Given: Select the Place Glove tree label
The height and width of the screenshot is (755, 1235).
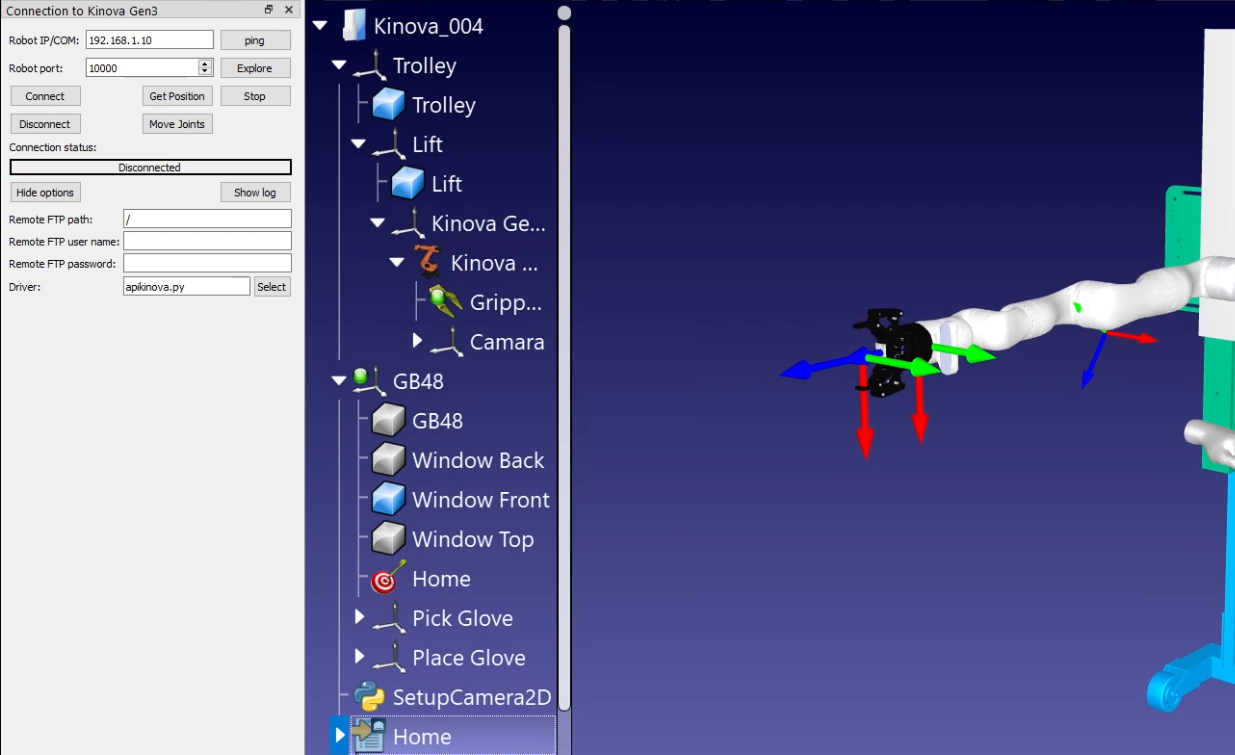Looking at the screenshot, I should 469,658.
